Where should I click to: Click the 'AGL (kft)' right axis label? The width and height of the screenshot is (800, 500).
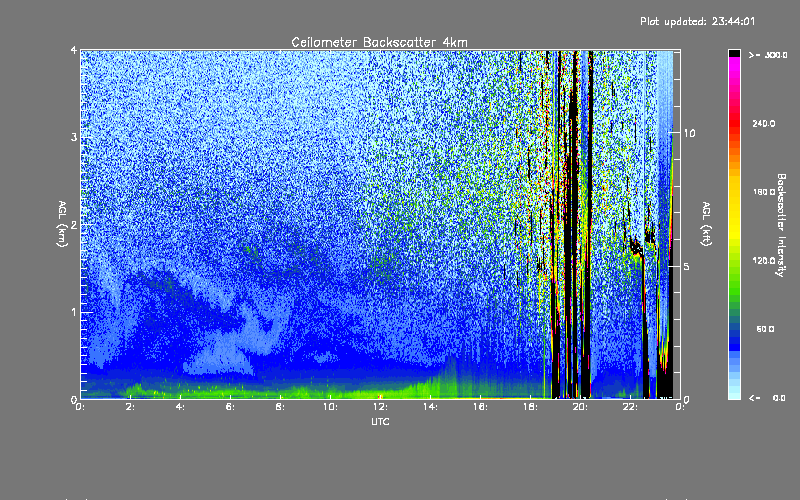point(706,224)
